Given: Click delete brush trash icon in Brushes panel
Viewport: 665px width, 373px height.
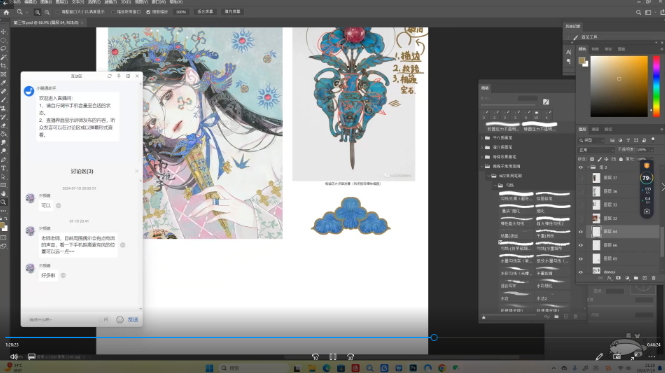Looking at the screenshot, I should point(576,317).
